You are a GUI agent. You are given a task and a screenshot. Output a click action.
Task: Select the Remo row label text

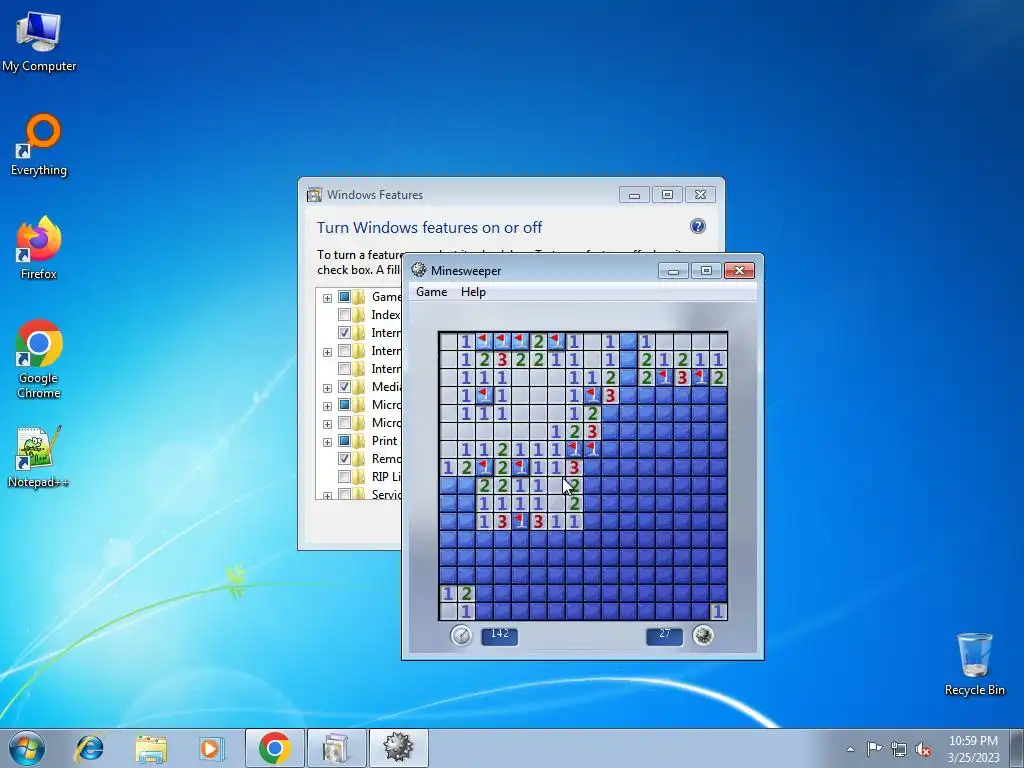pos(386,458)
